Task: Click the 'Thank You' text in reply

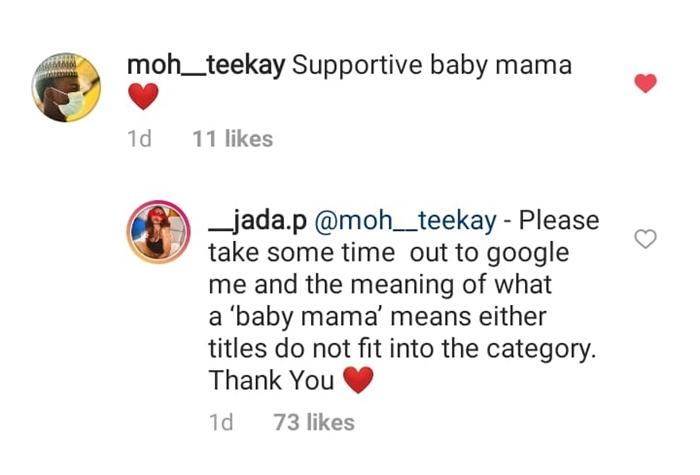Action: pos(270,380)
